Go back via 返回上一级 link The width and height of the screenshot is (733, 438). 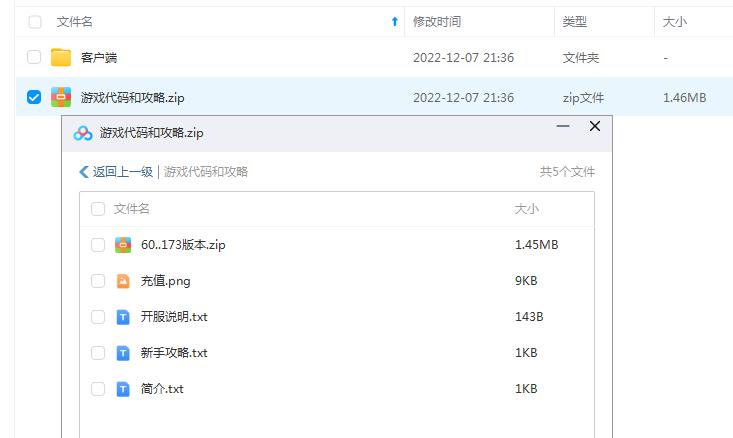(x=116, y=172)
